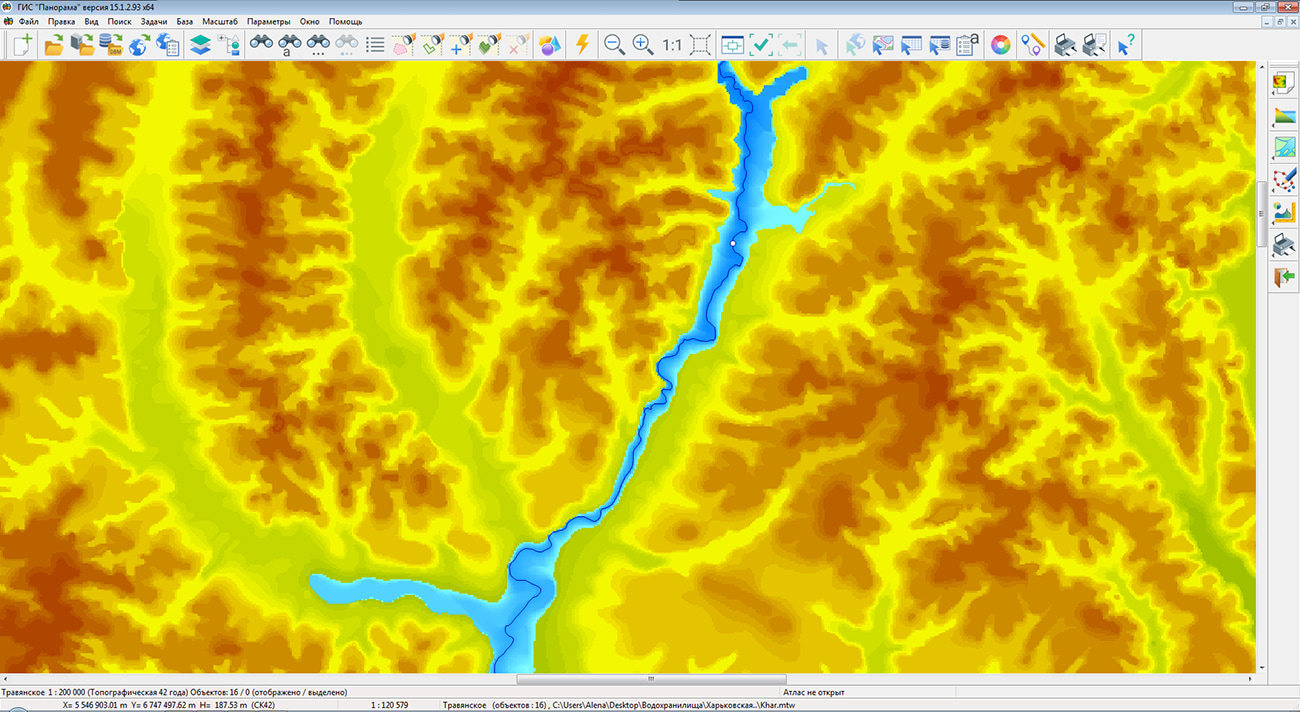
Task: Click the printer icon in top toolbar
Action: pos(1066,45)
